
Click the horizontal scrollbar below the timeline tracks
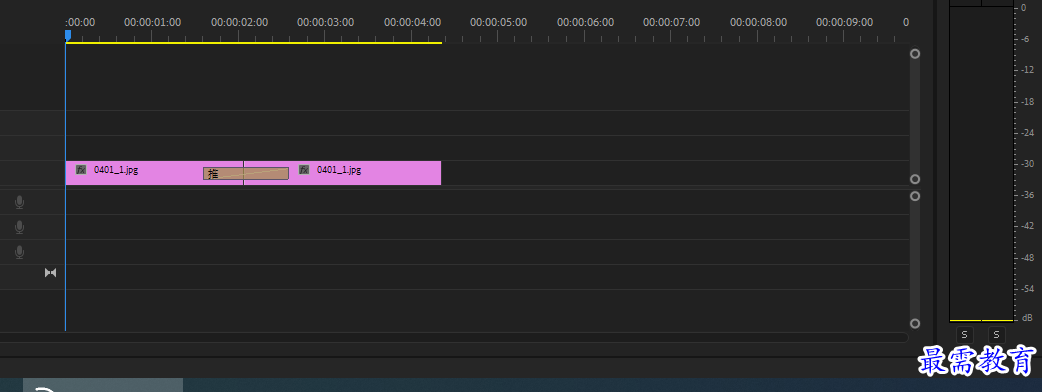[x=454, y=338]
